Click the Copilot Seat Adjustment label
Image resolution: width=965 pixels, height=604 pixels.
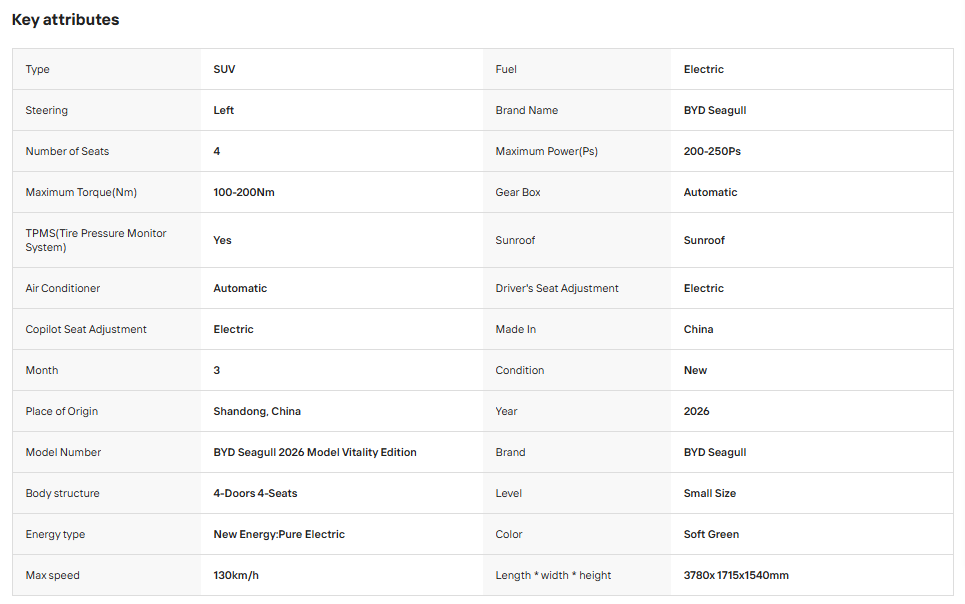(86, 329)
